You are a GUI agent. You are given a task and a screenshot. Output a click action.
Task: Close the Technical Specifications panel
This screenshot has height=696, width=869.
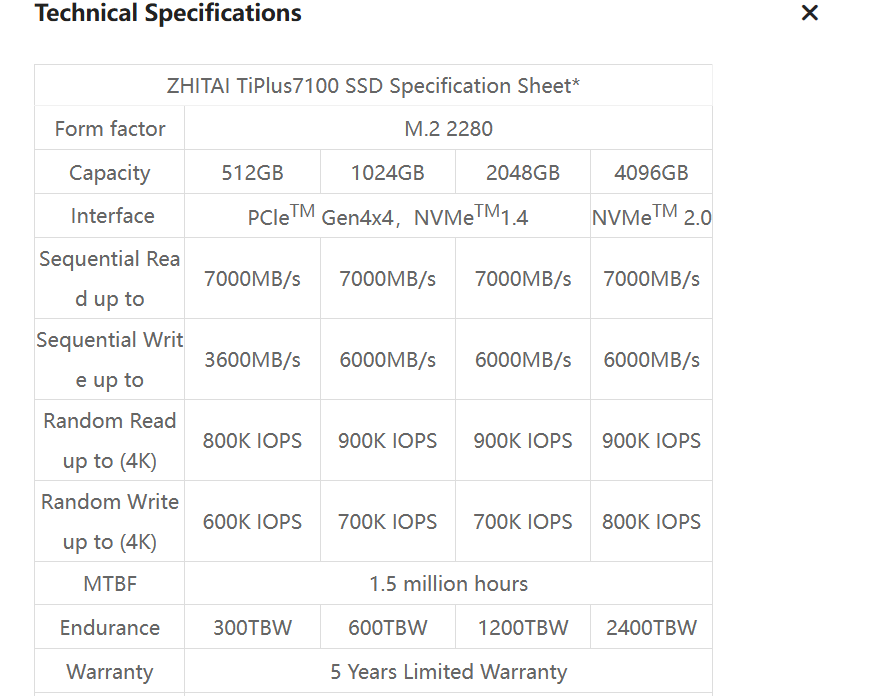[x=810, y=13]
